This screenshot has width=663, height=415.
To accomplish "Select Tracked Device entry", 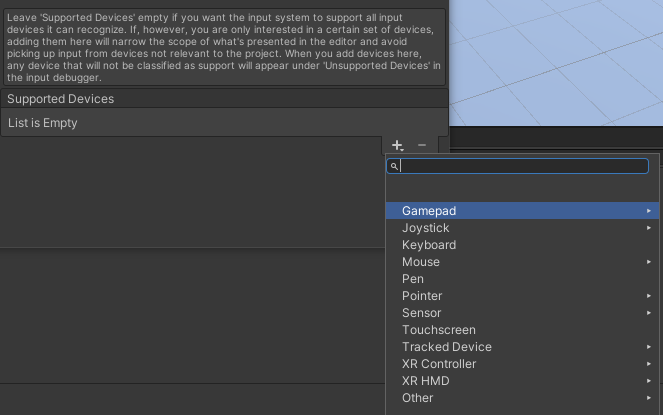I will point(523,346).
